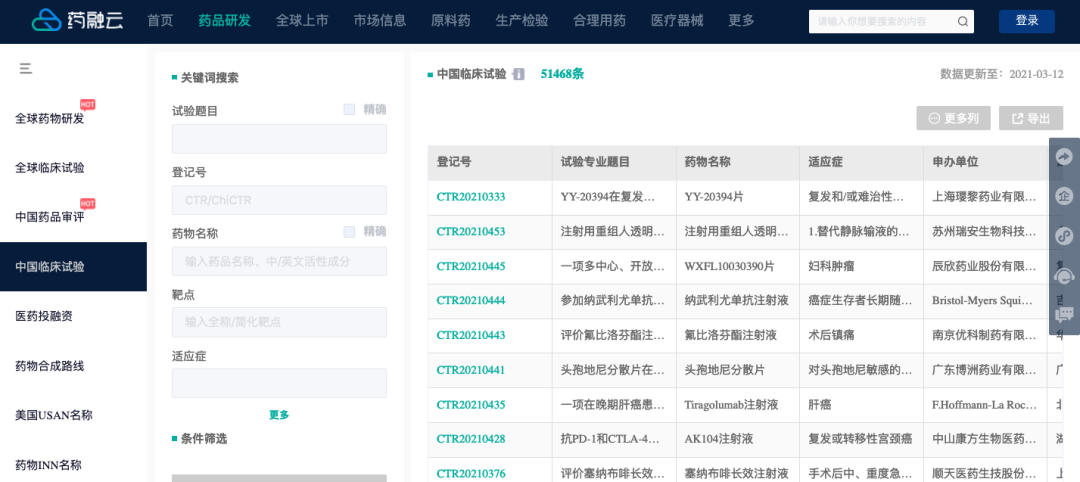Toggle the hamburger sidebar menu icon
This screenshot has width=1080, height=482.
point(26,68)
